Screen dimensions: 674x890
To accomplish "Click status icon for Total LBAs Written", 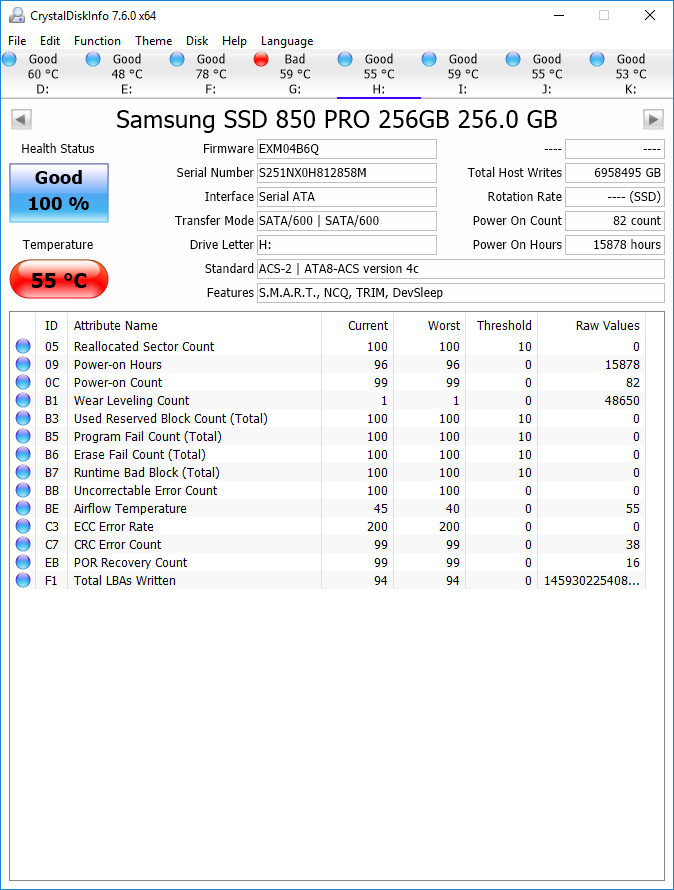I will click(x=23, y=581).
